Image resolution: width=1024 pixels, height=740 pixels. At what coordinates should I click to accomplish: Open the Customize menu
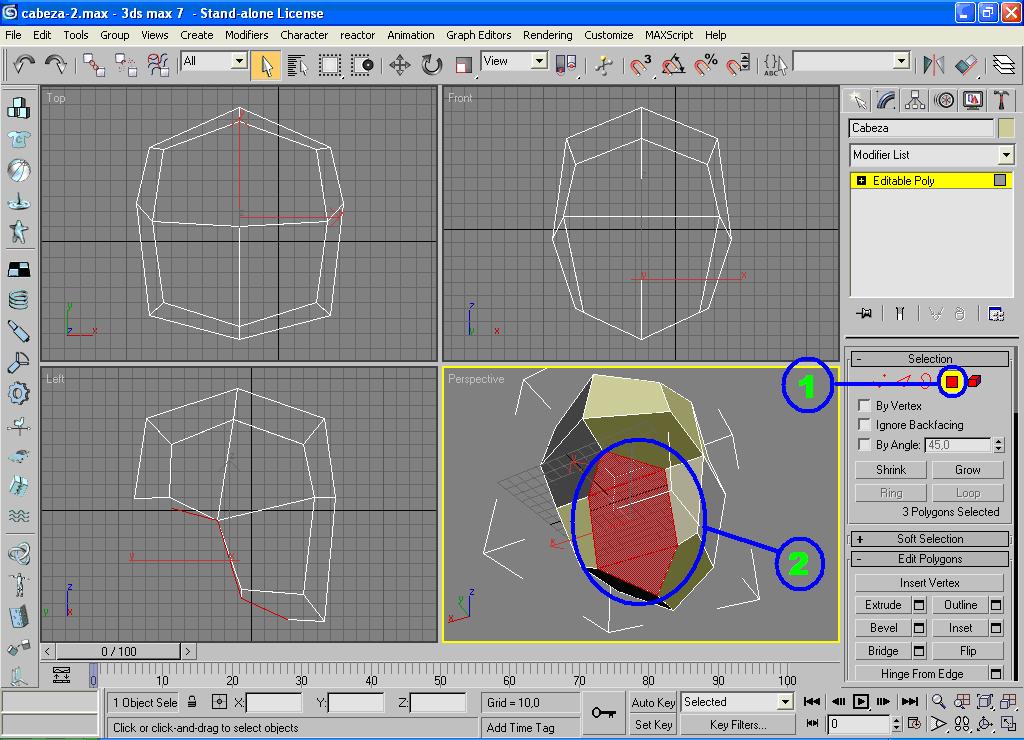coord(608,35)
